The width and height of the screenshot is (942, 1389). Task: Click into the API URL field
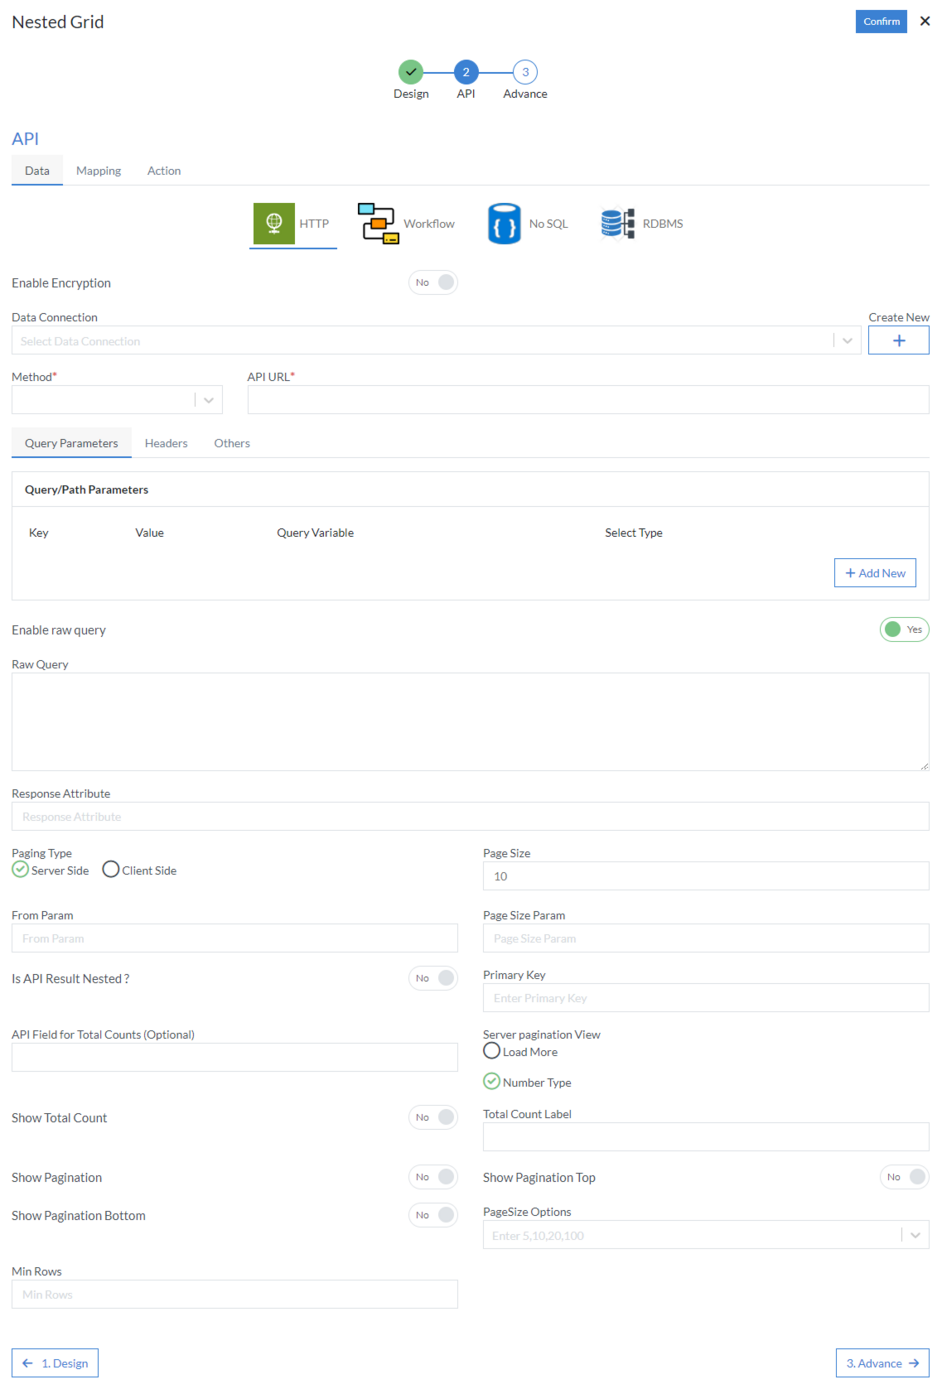point(588,400)
